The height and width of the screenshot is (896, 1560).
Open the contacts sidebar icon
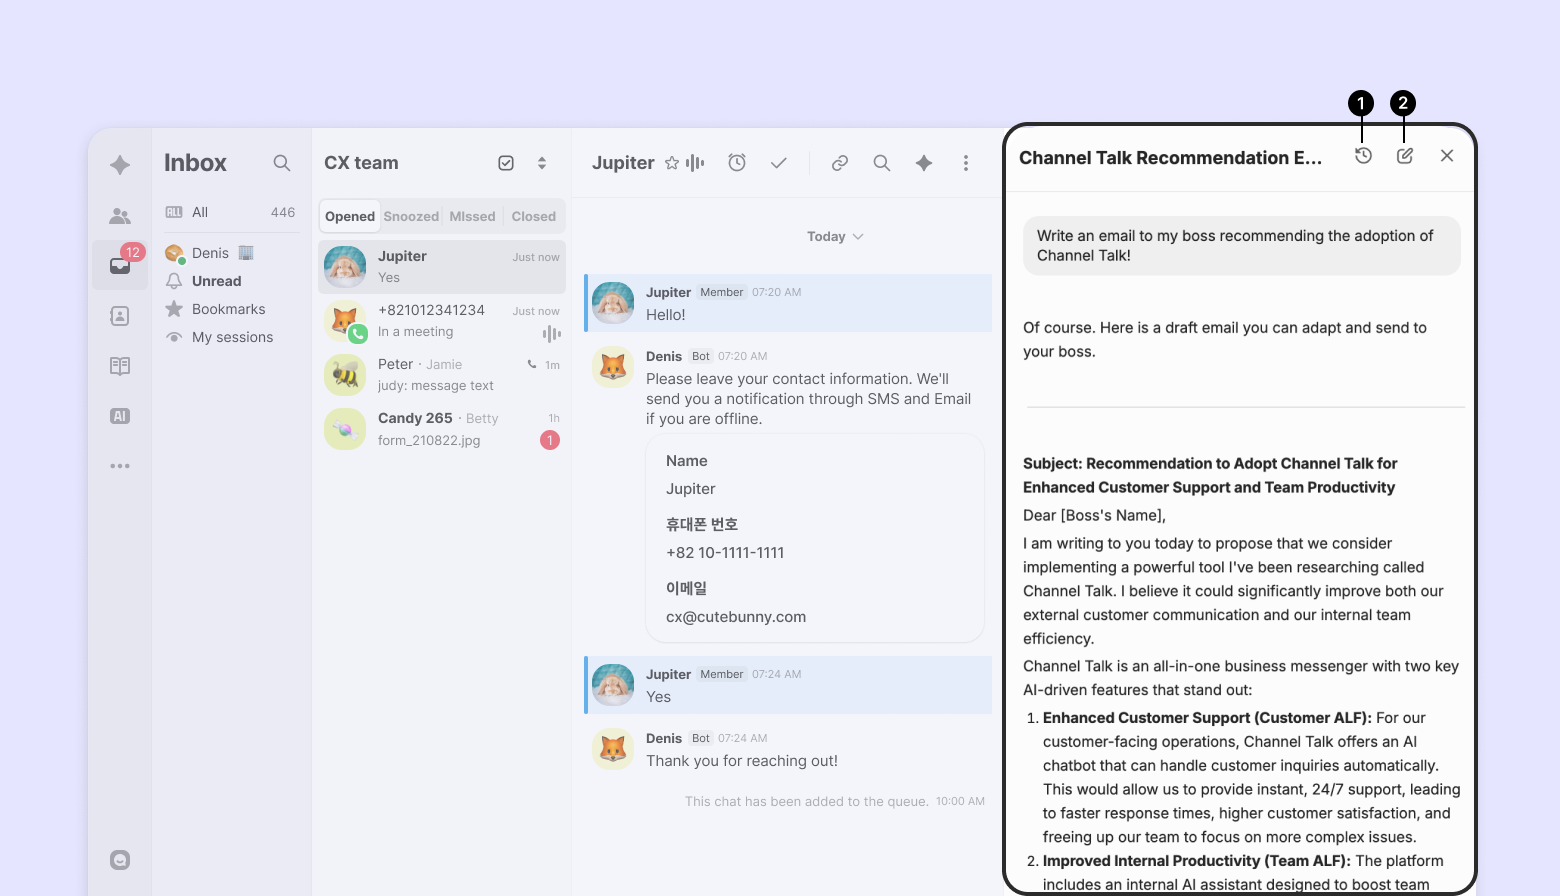point(120,316)
